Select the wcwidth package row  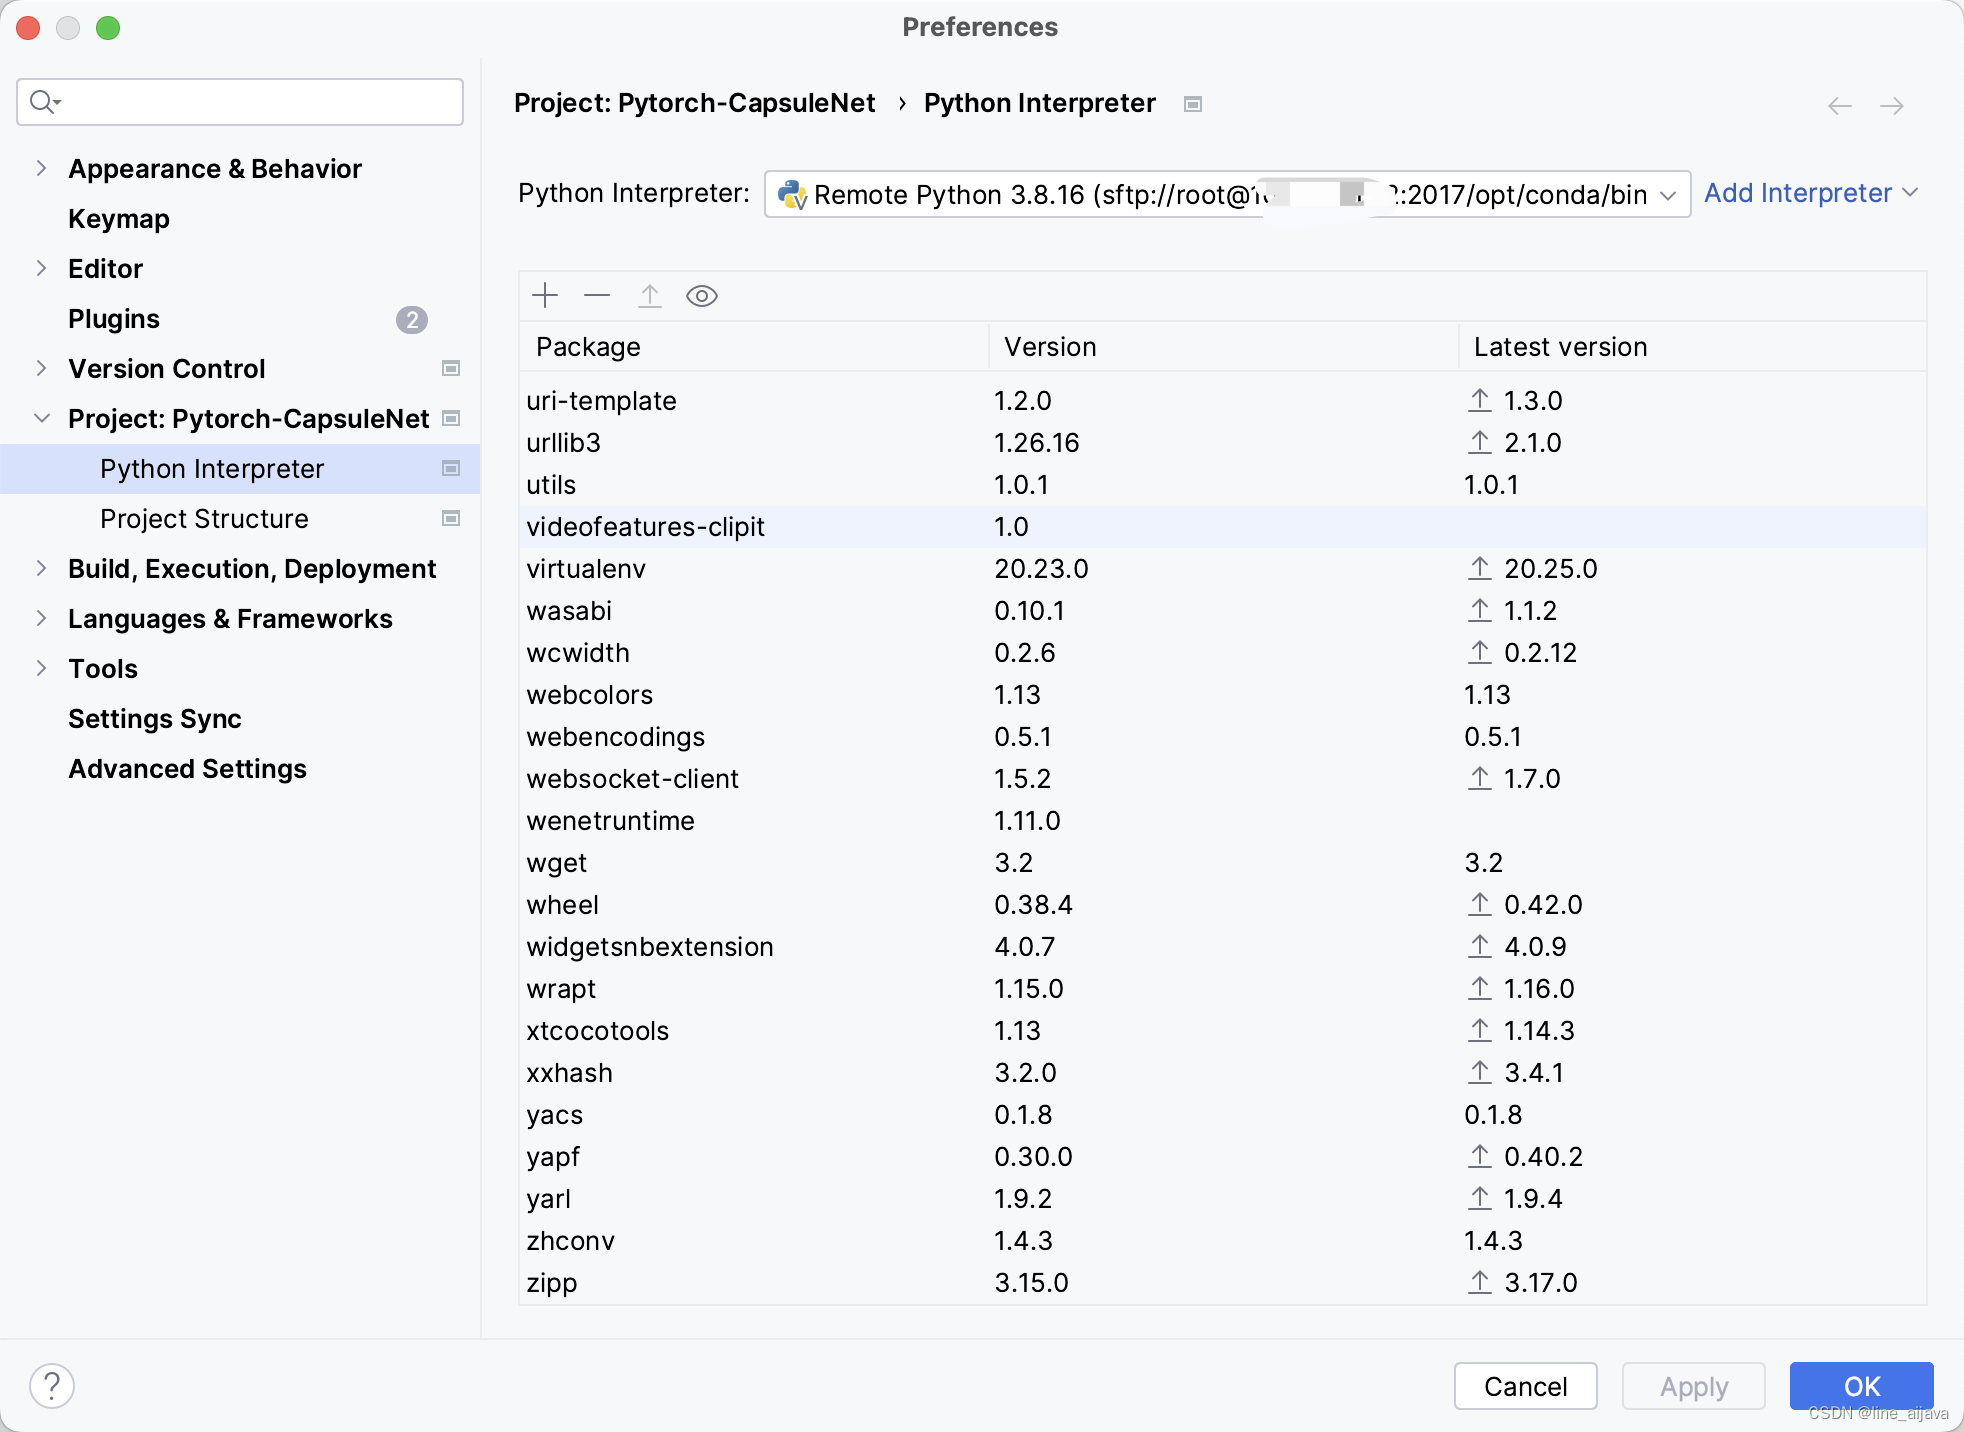tap(1222, 653)
